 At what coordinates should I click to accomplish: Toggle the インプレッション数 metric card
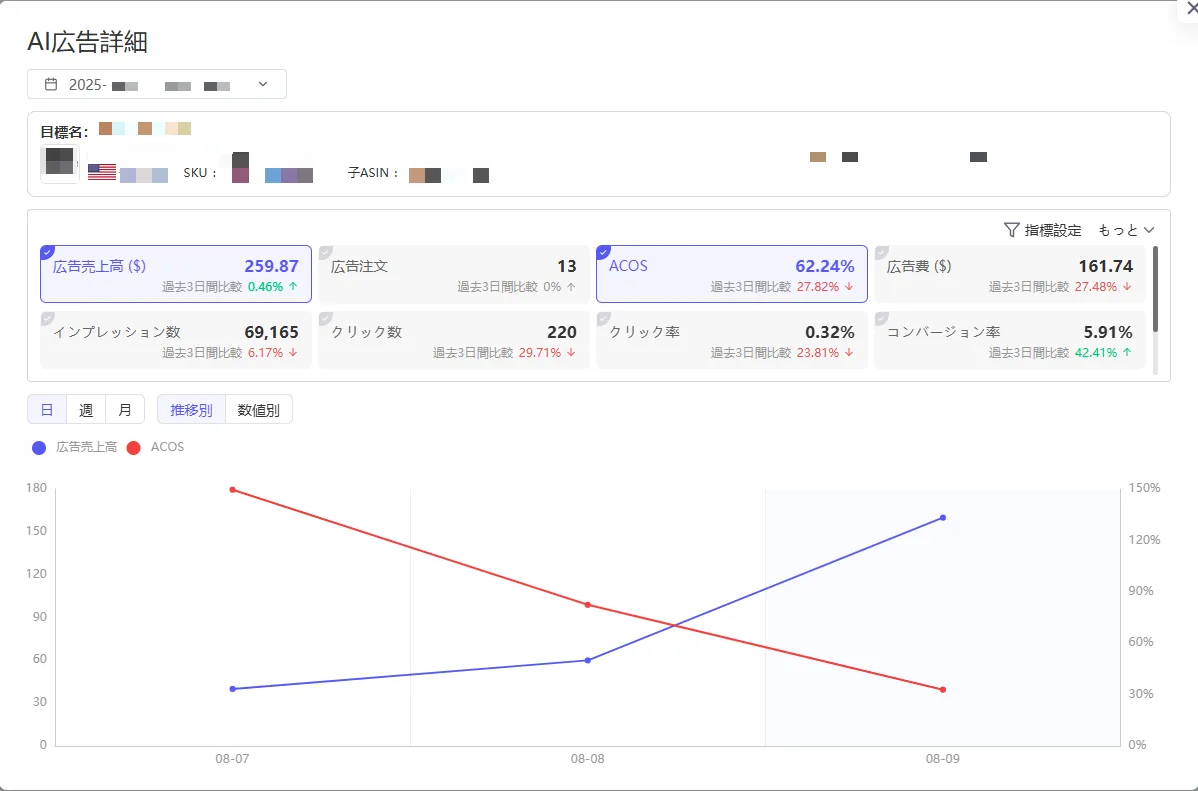point(176,340)
